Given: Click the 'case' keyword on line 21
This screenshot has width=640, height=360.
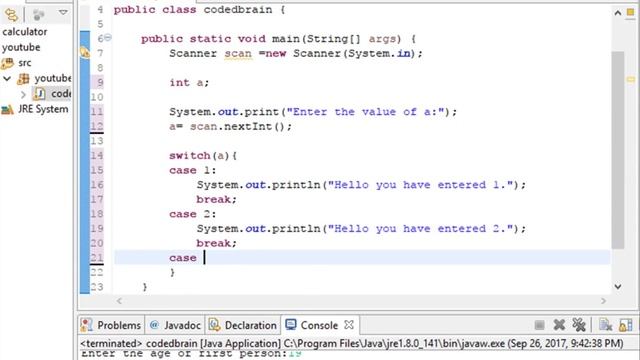Looking at the screenshot, I should 182,258.
